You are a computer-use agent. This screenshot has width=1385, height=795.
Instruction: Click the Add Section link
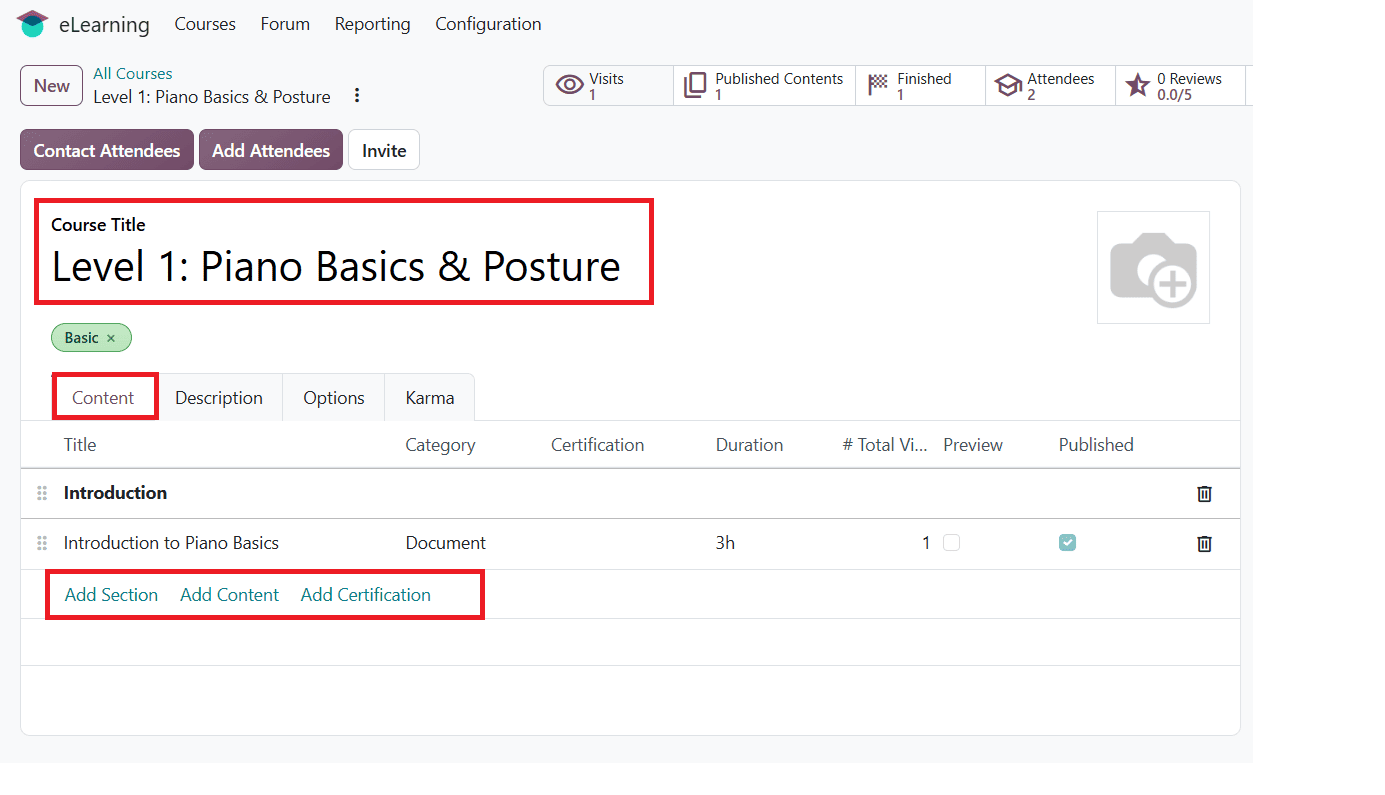coord(111,595)
